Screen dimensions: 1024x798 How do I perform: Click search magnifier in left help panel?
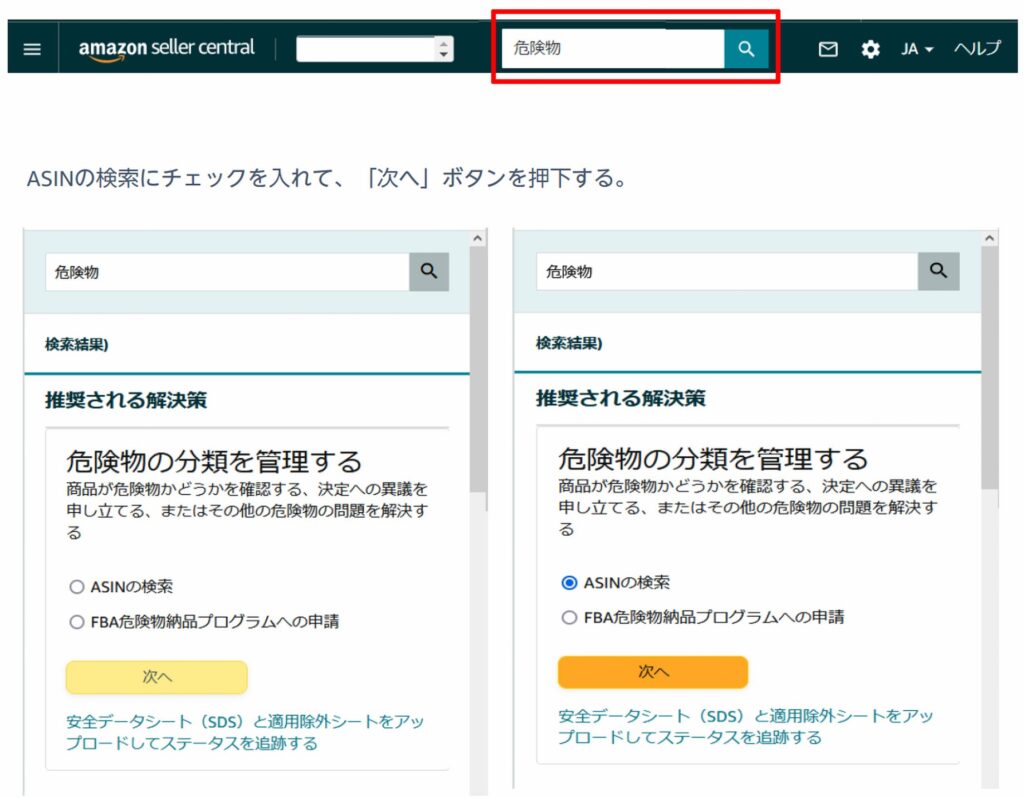click(x=429, y=271)
